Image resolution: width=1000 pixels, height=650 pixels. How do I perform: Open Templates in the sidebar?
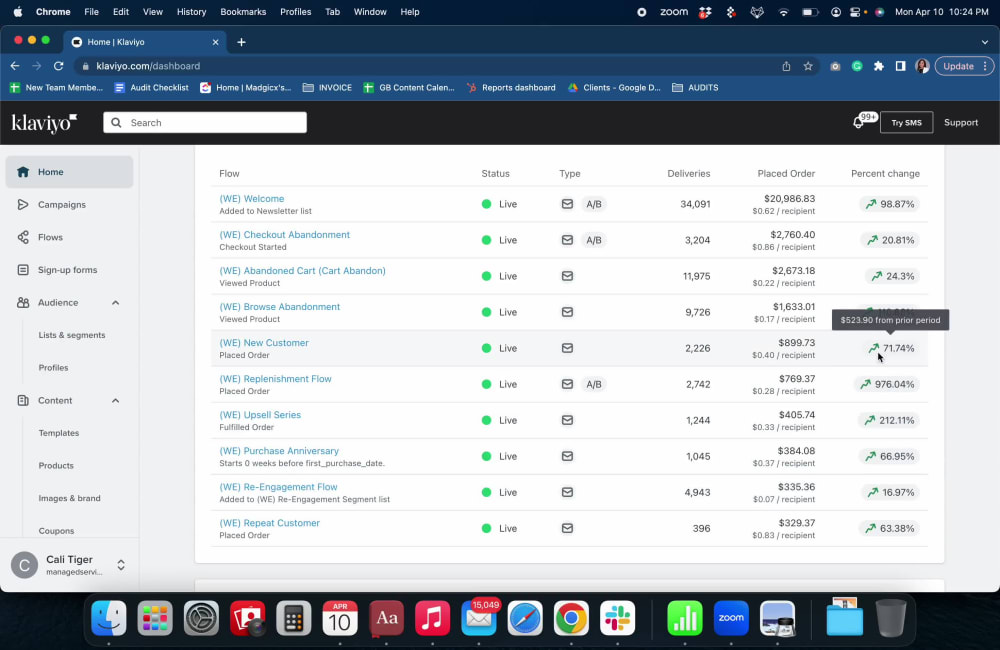(x=59, y=433)
